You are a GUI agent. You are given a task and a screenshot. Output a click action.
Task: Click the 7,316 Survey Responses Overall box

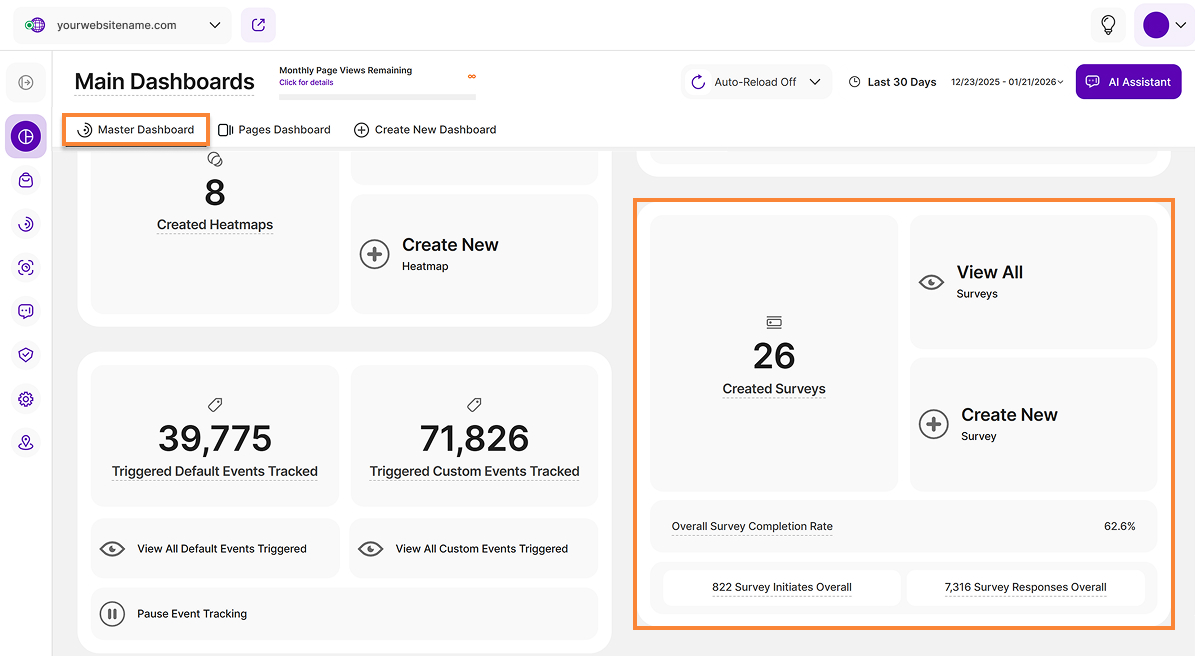1025,587
